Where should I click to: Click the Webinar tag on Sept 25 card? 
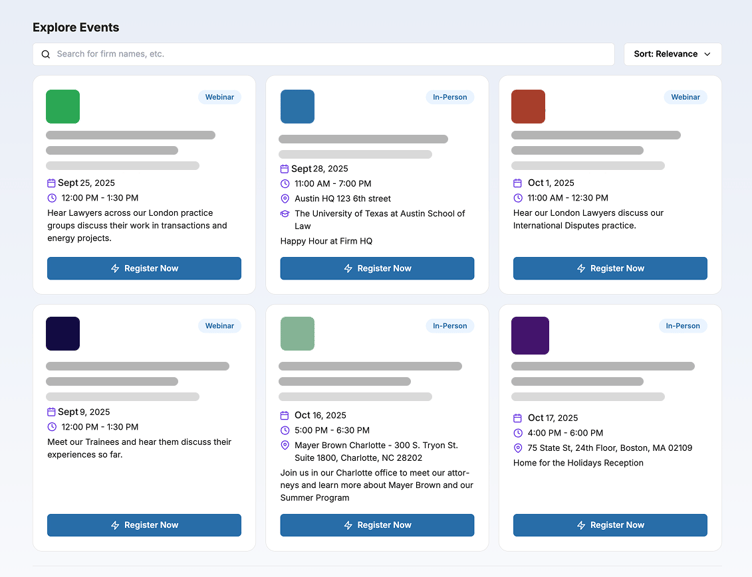click(219, 97)
